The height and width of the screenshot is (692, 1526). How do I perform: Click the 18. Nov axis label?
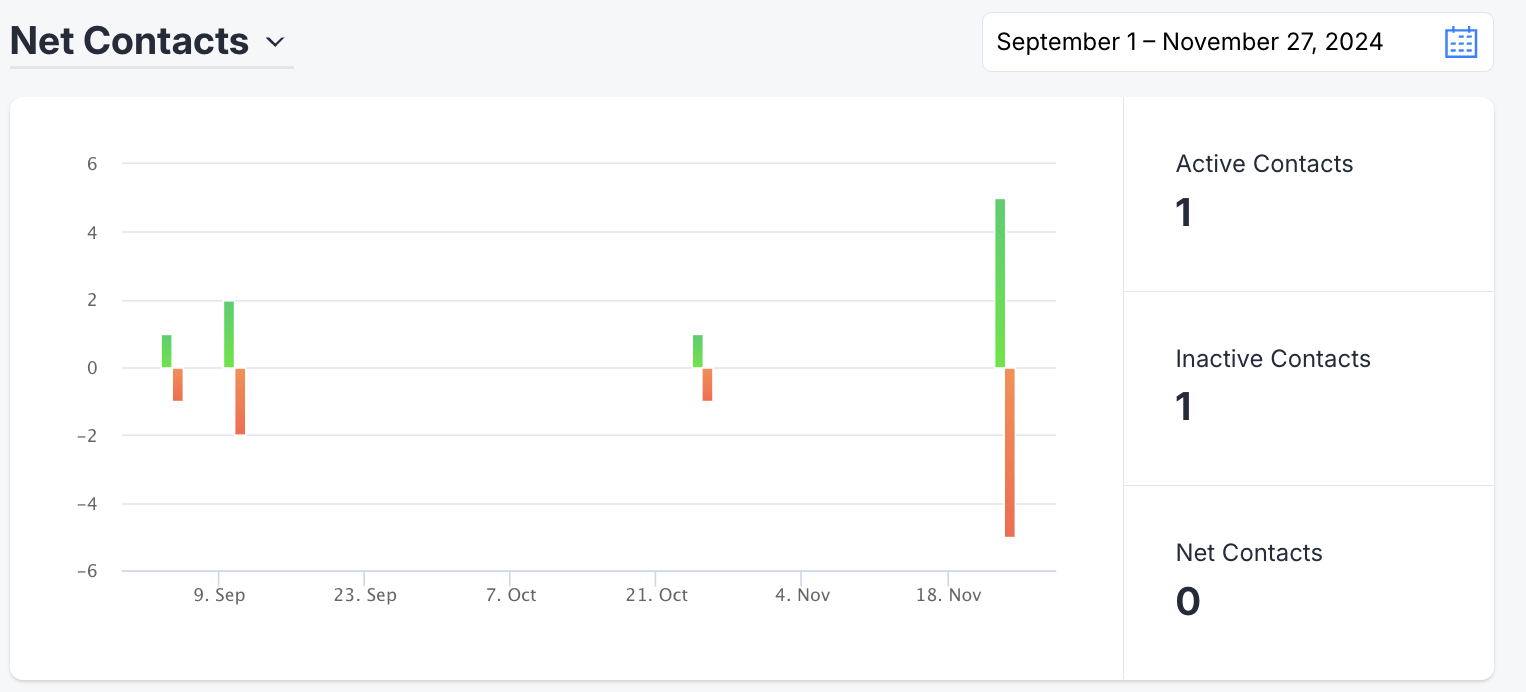click(948, 595)
